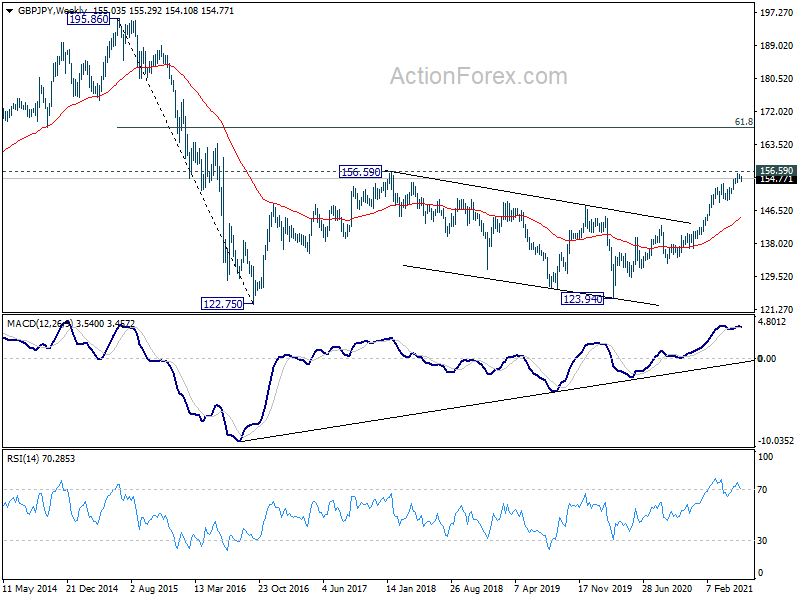
Task: Click the ActionForex.com watermark
Action: tap(479, 76)
